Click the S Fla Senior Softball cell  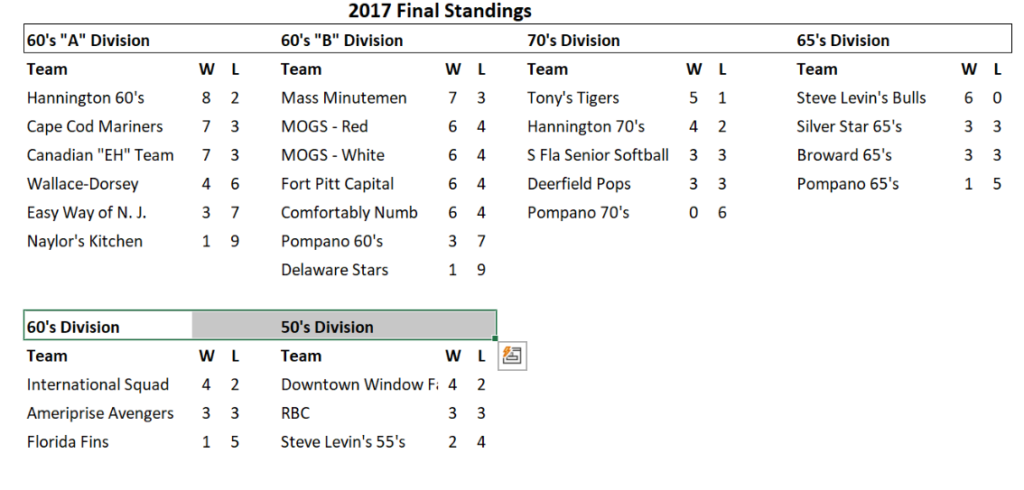[598, 155]
